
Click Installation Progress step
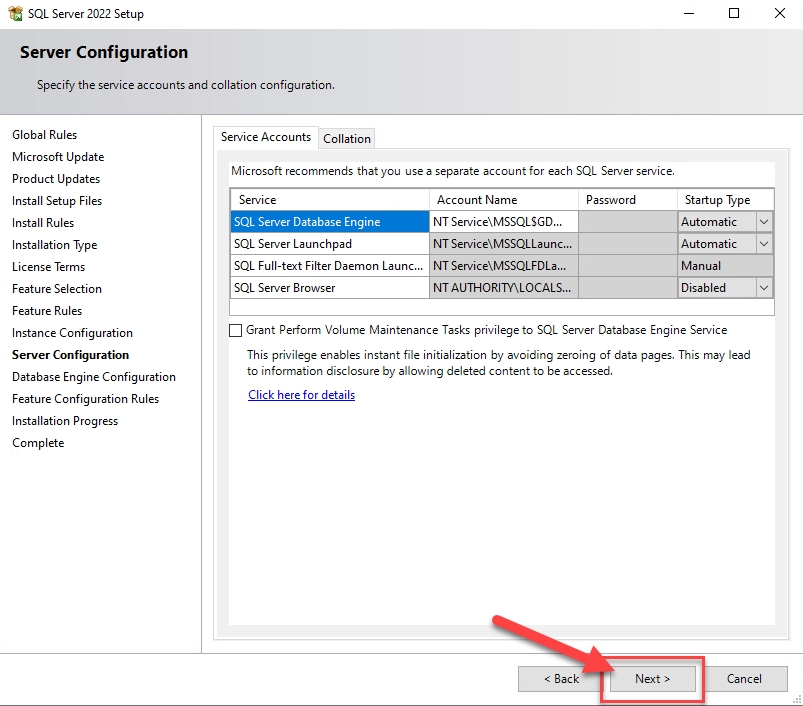65,421
